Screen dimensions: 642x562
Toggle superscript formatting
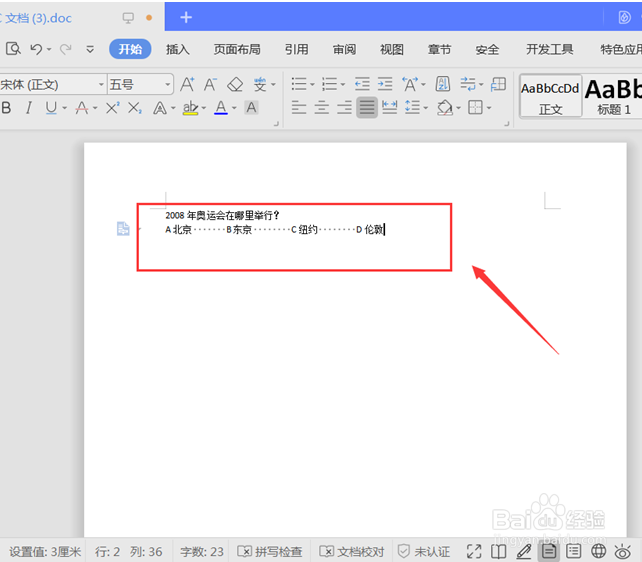pyautogui.click(x=112, y=108)
